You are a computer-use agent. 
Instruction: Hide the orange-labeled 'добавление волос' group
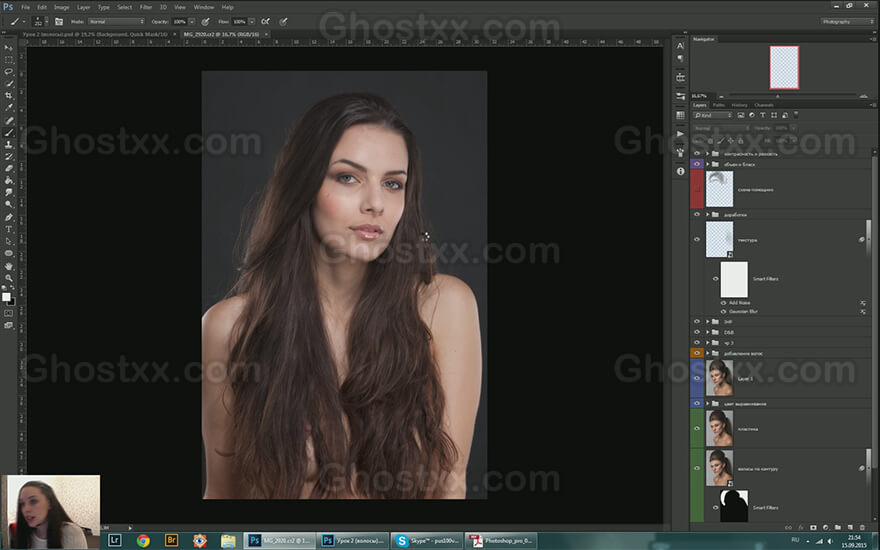point(697,354)
